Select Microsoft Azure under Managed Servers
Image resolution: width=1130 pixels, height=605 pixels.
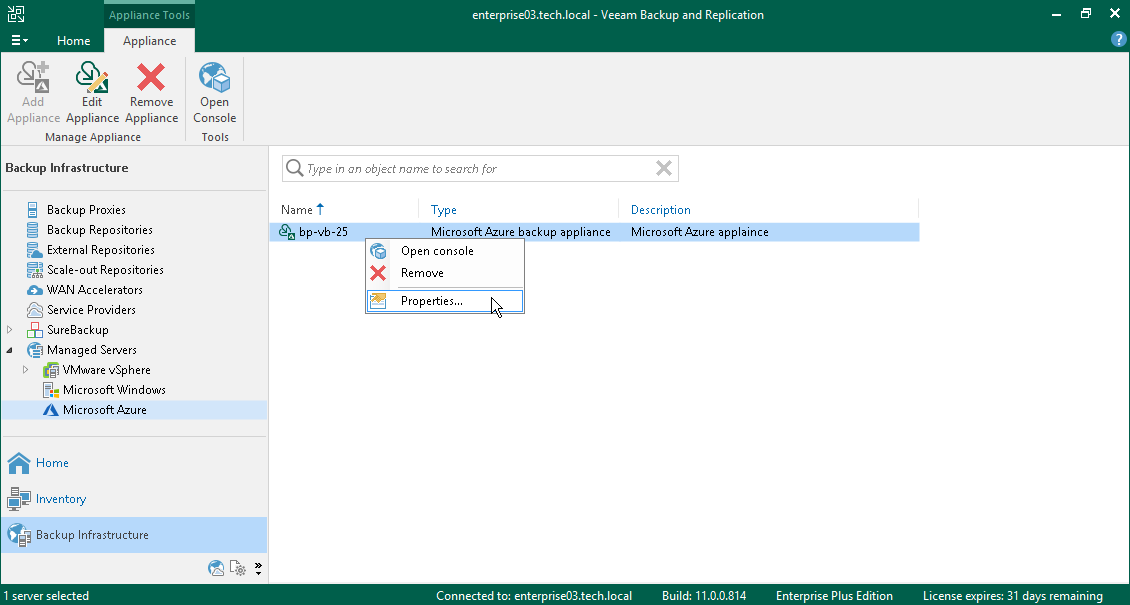coord(104,410)
